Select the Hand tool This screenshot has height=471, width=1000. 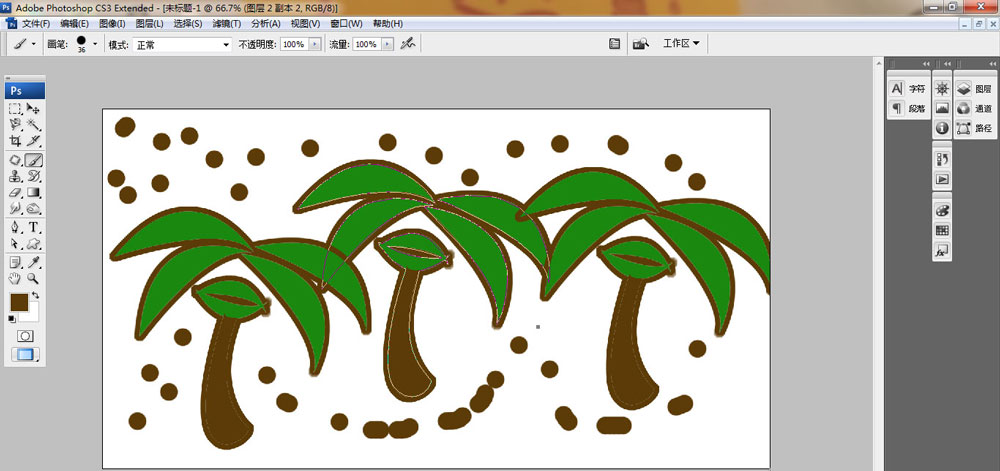(x=15, y=279)
